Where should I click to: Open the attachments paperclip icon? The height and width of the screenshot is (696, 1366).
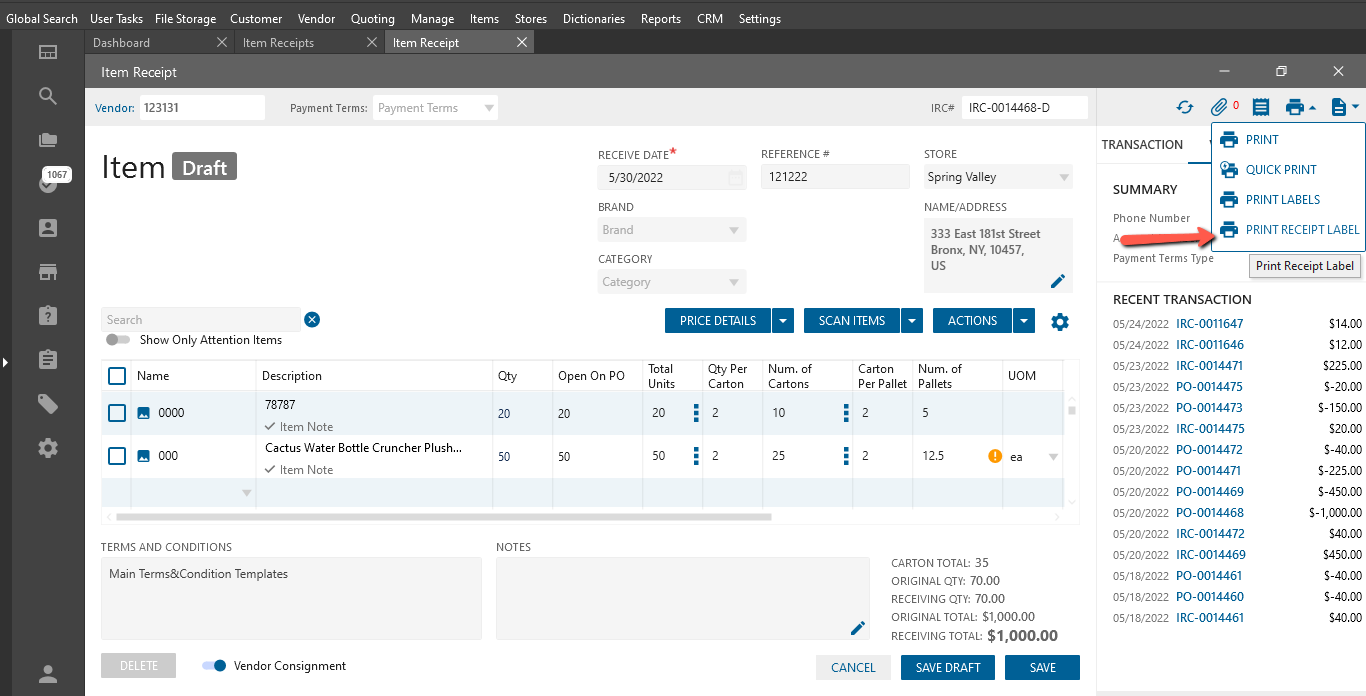[1219, 107]
